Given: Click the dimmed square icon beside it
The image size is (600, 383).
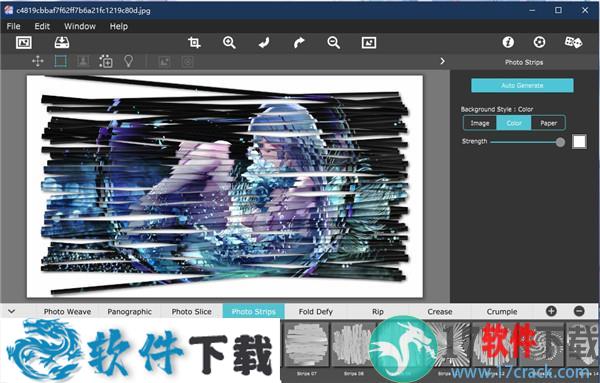Looking at the screenshot, I should pos(187,61).
